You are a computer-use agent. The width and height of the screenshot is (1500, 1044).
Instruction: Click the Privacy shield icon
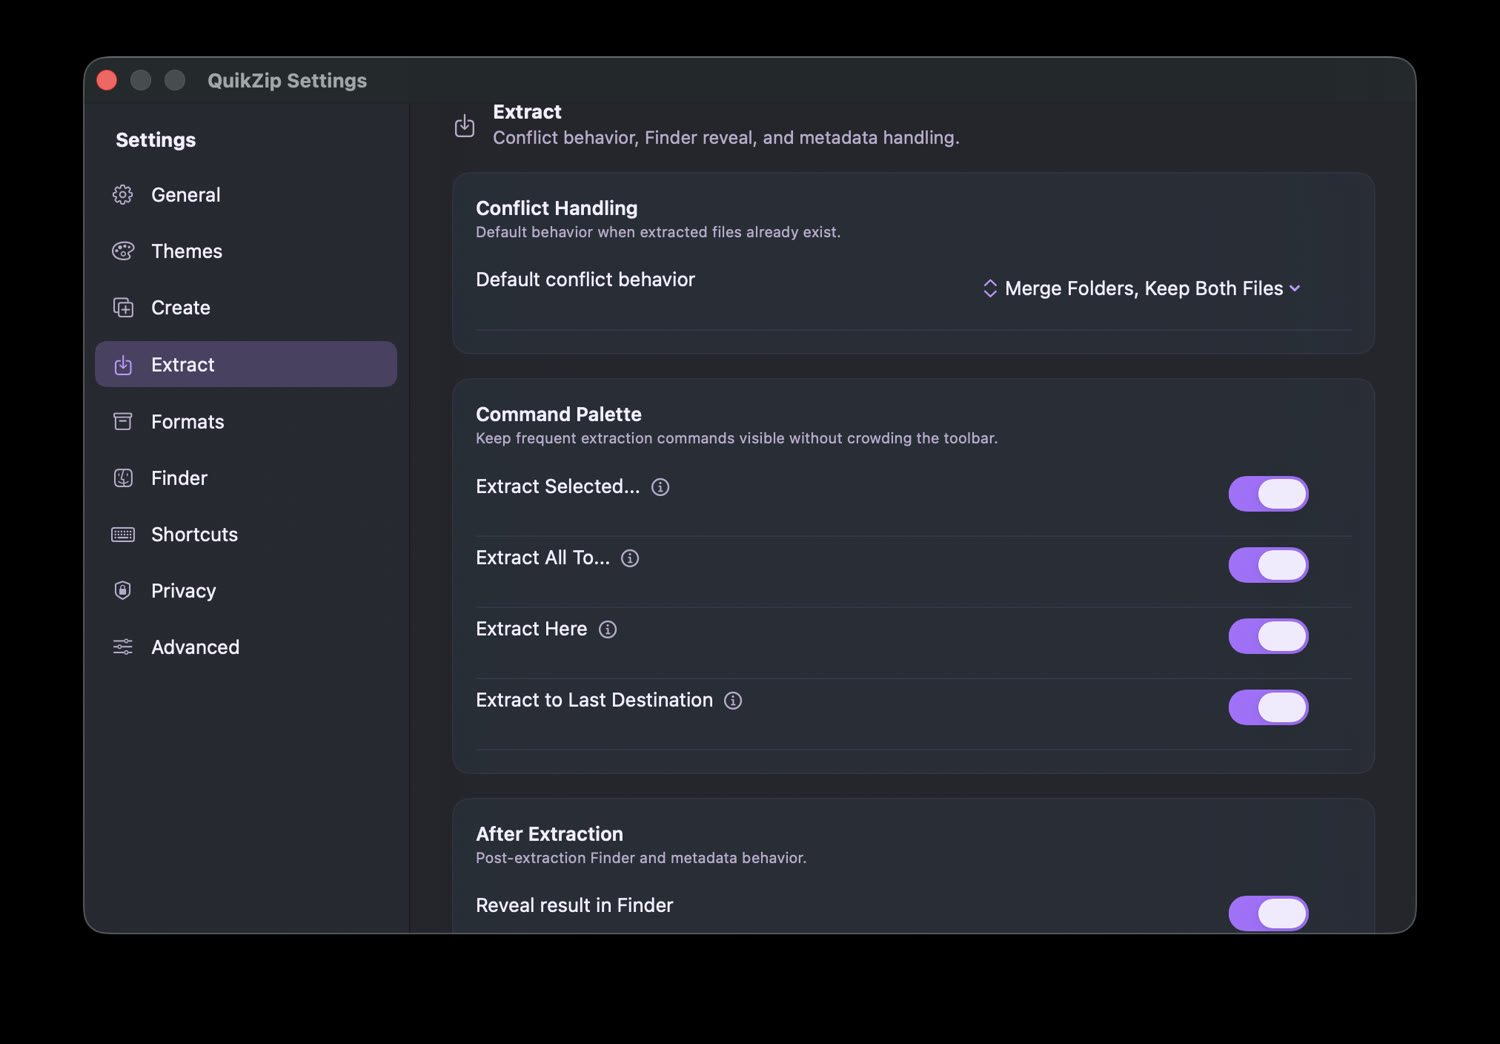[123, 591]
